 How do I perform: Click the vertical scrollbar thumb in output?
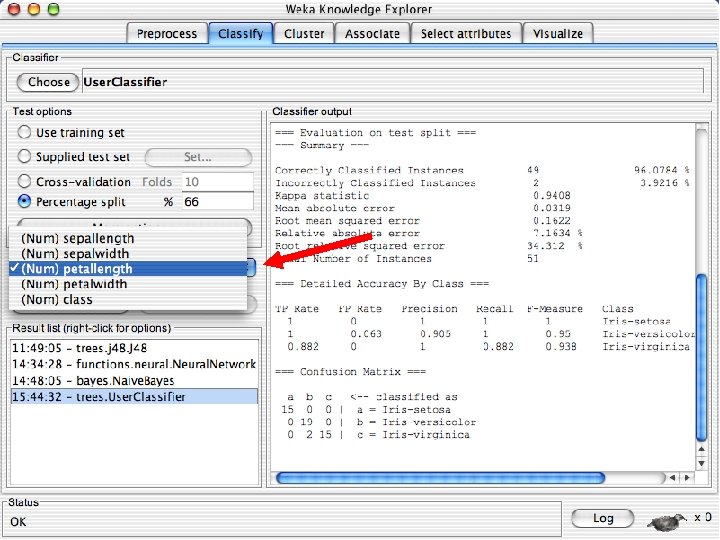pyautogui.click(x=702, y=357)
